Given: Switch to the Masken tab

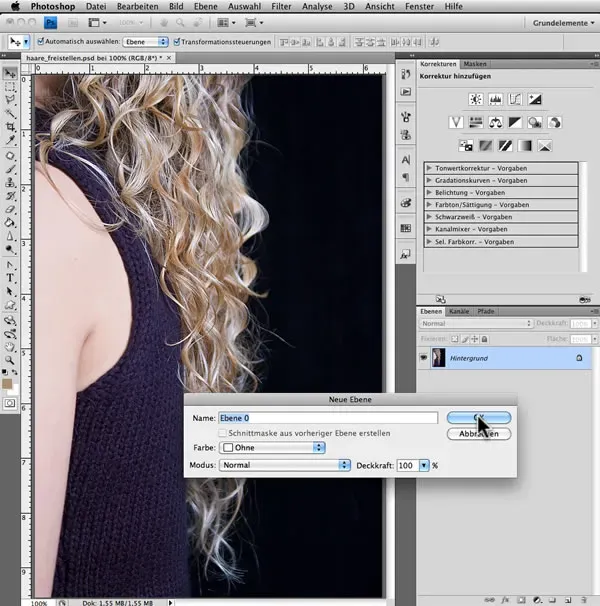Looking at the screenshot, I should (475, 63).
